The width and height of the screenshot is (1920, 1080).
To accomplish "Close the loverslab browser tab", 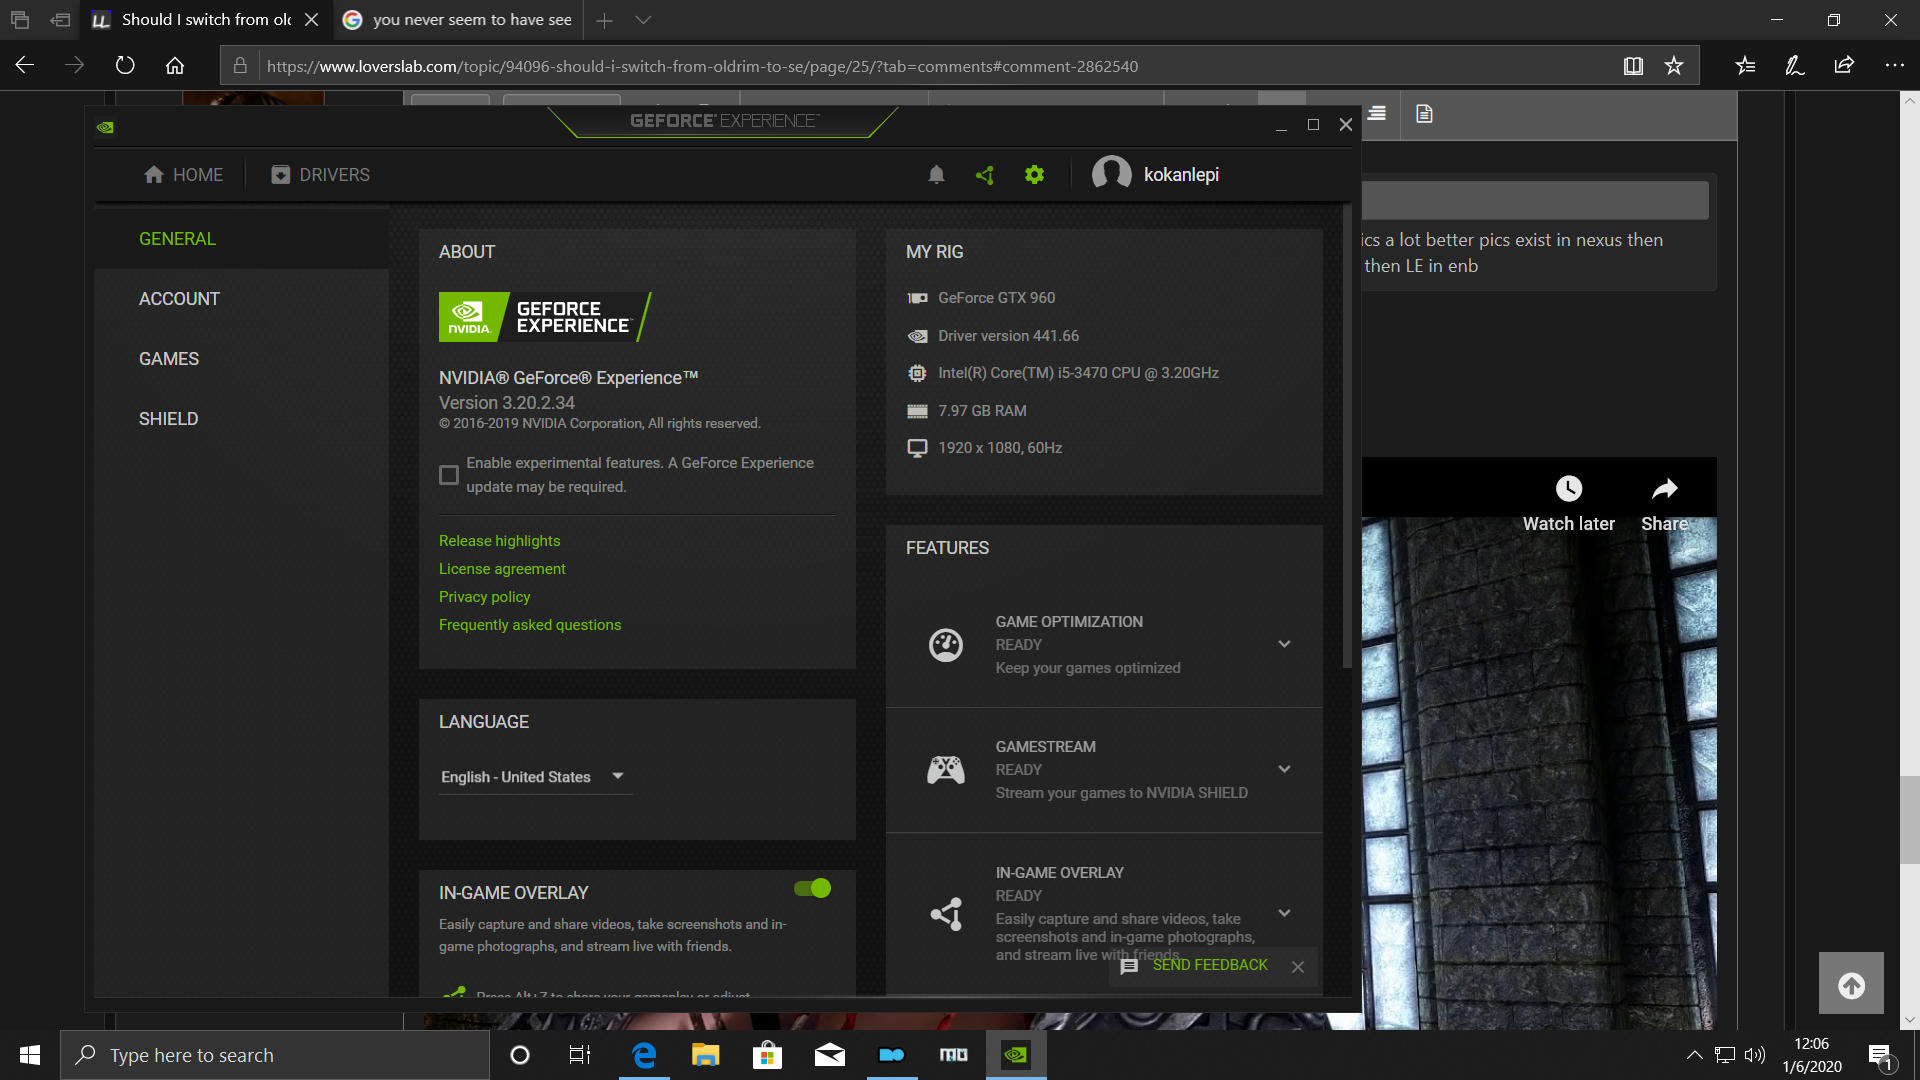I will [312, 20].
